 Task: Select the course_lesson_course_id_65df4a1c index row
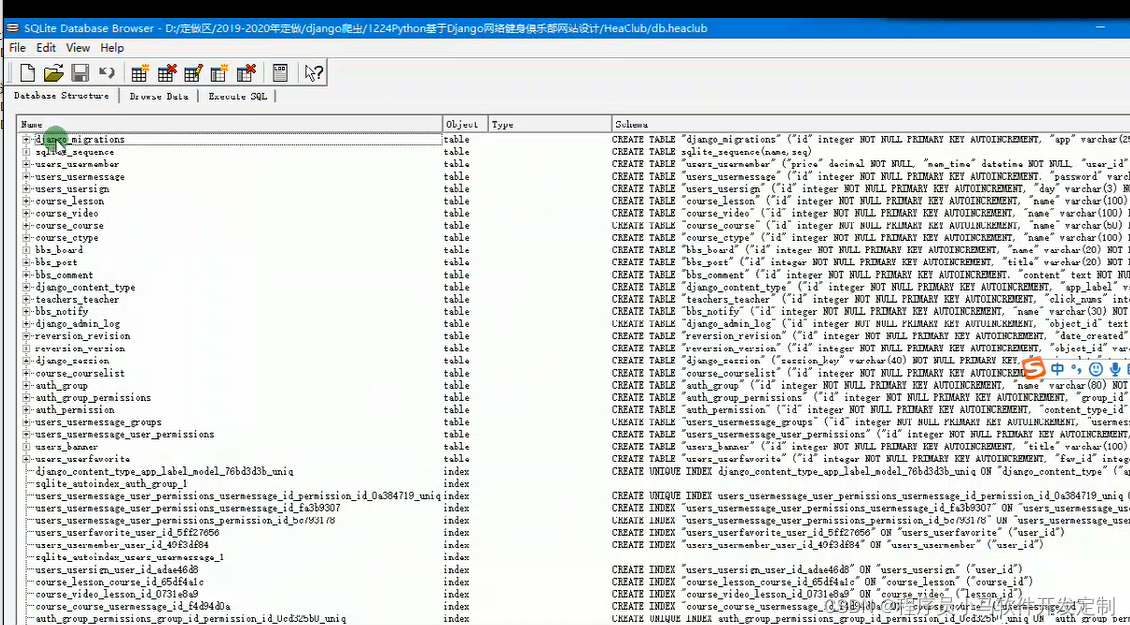(574, 581)
